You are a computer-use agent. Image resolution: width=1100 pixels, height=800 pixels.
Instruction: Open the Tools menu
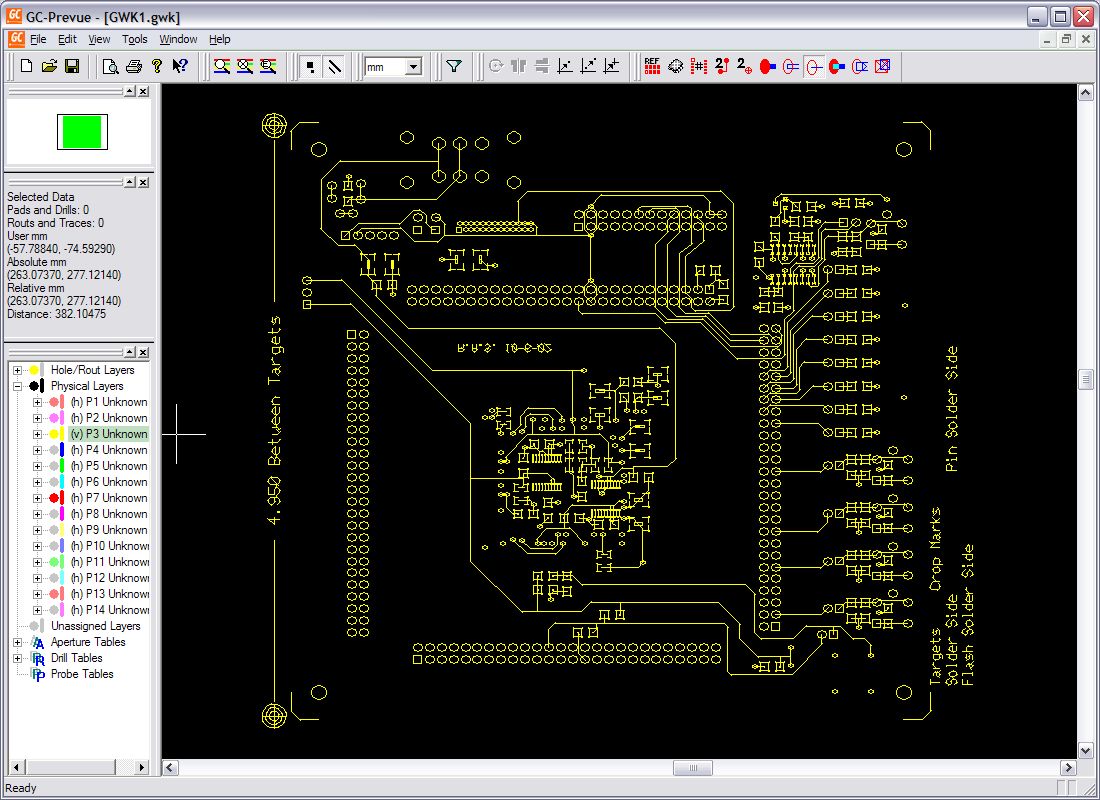click(x=134, y=39)
